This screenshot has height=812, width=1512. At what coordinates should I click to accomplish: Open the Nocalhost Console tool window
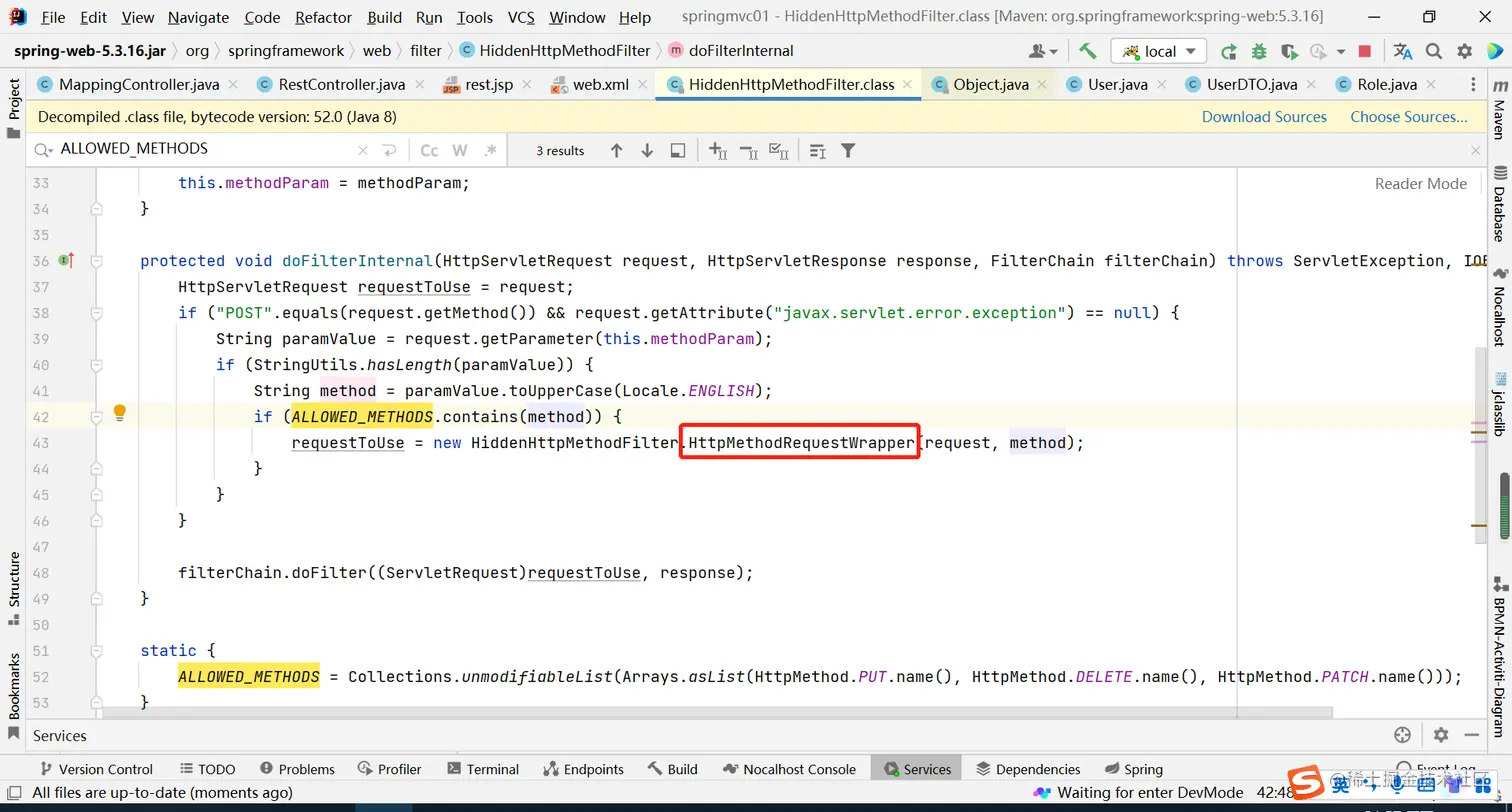pos(789,769)
